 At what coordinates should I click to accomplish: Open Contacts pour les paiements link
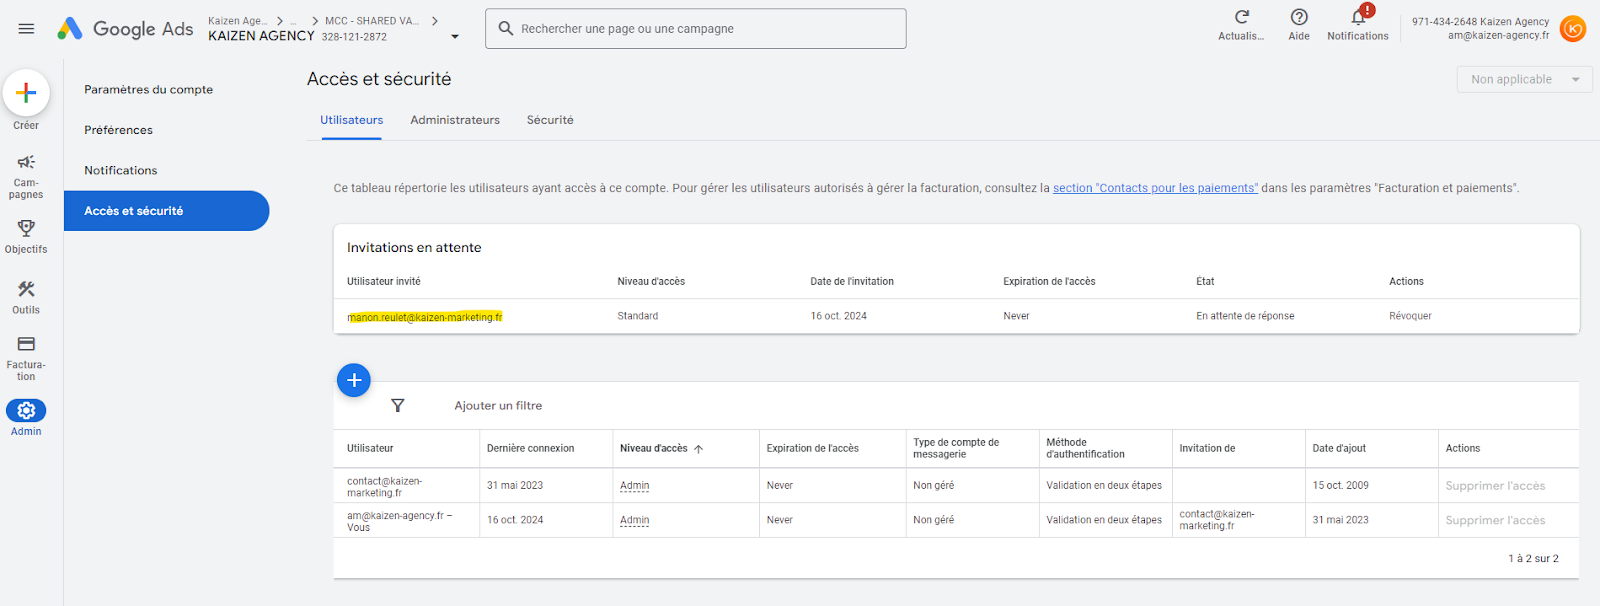(1155, 188)
